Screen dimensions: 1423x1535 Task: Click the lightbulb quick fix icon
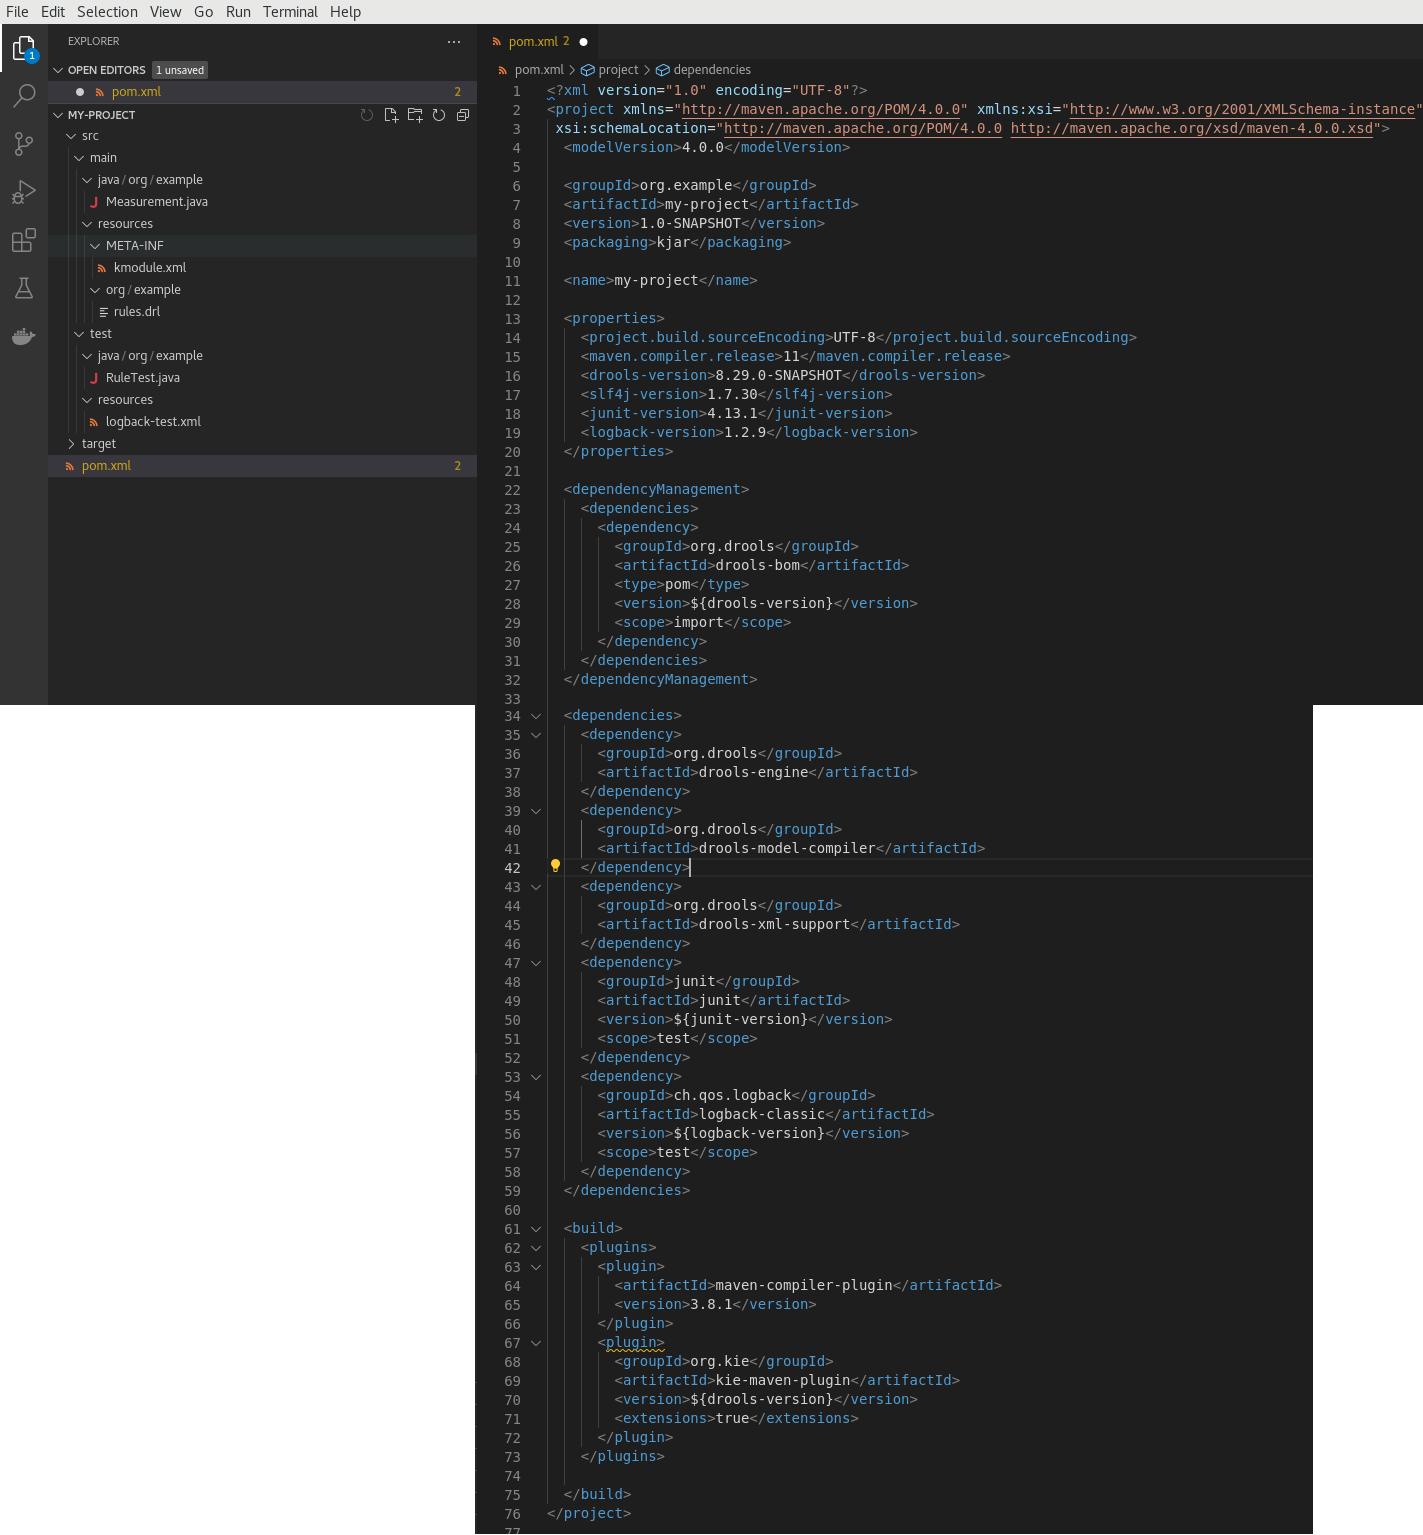pyautogui.click(x=555, y=866)
